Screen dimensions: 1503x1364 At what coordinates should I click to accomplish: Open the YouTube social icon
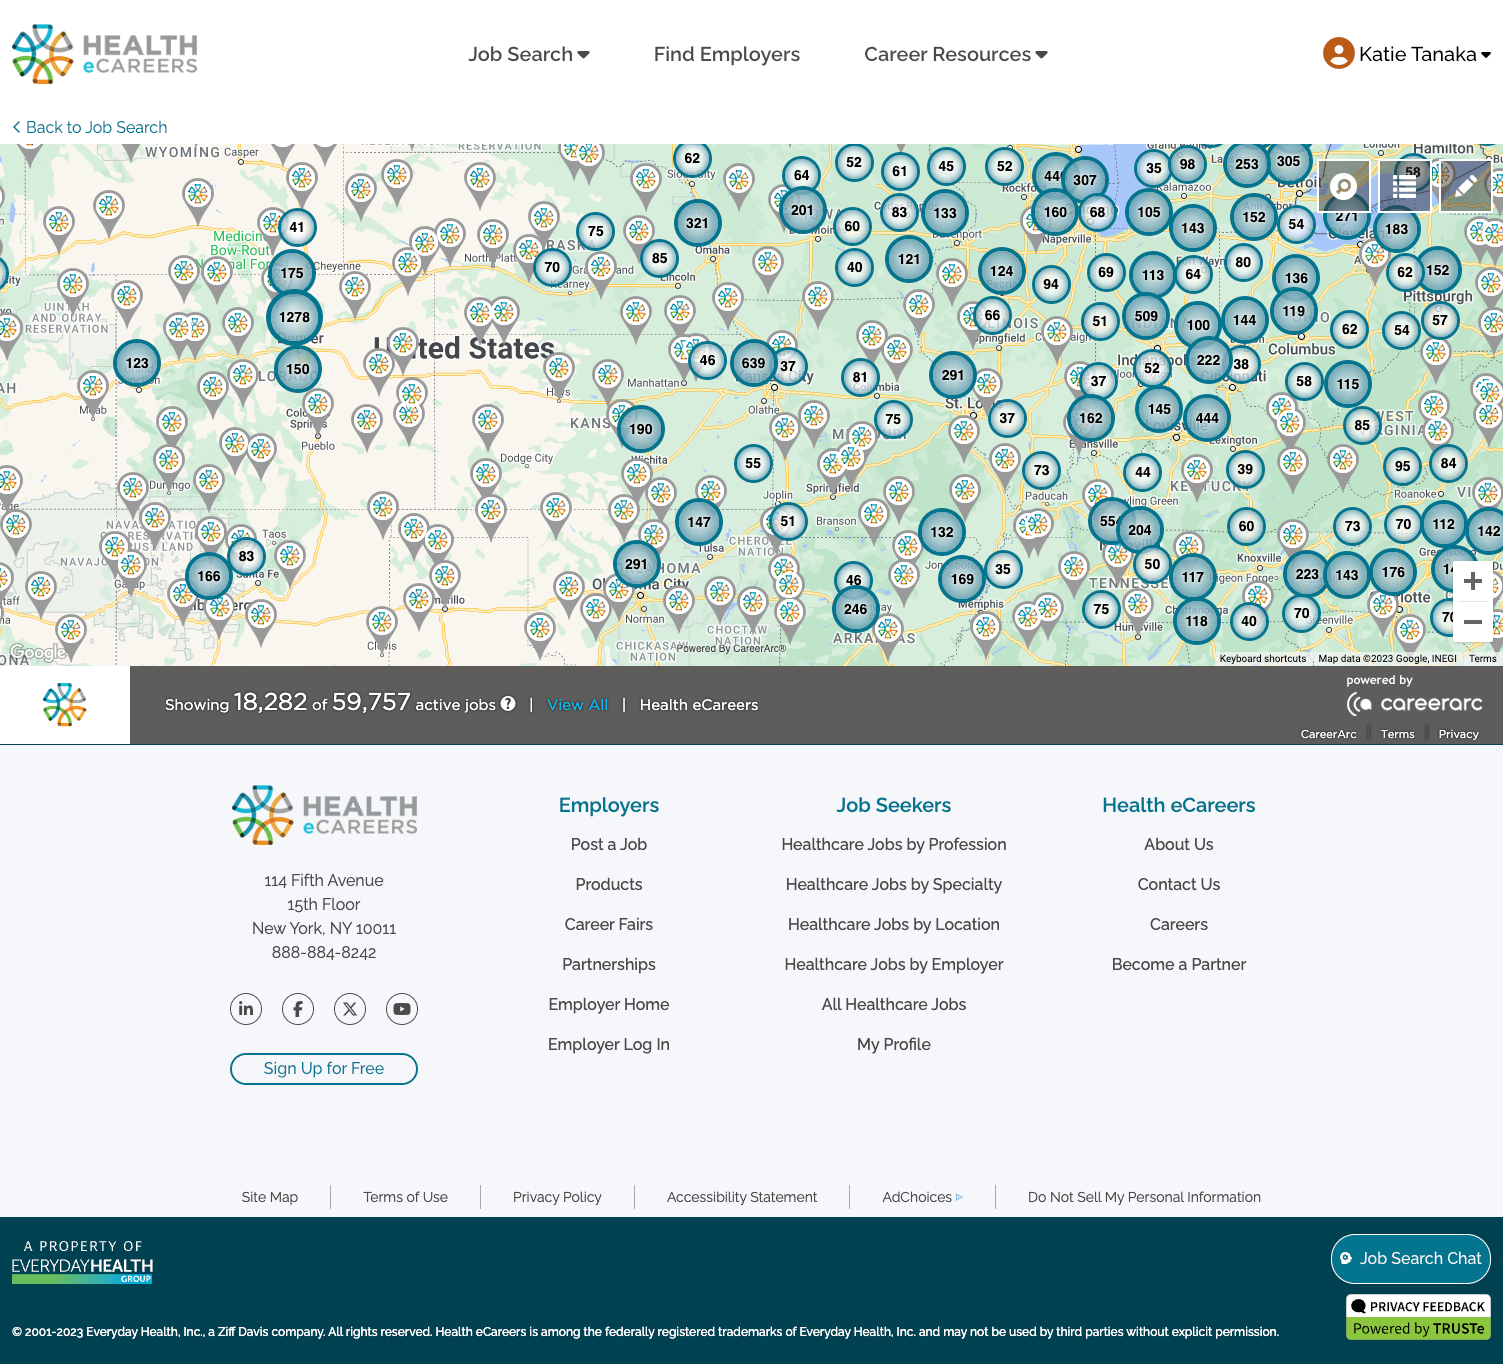[402, 1009]
